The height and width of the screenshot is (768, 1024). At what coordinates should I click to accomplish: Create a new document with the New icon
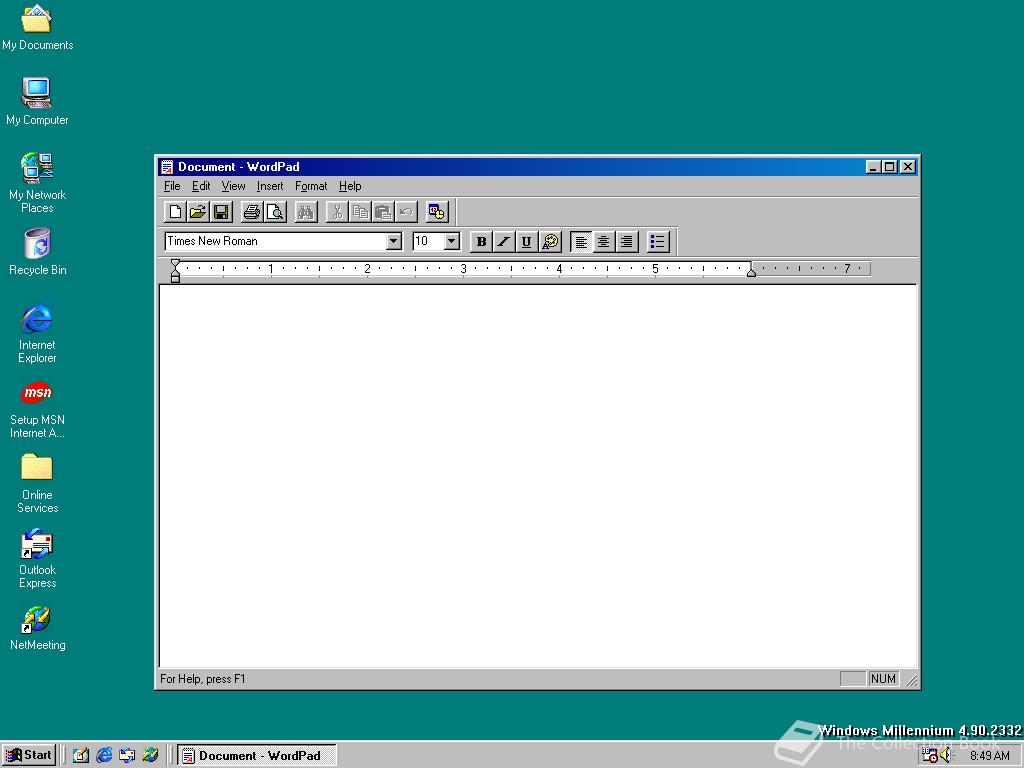pos(174,211)
